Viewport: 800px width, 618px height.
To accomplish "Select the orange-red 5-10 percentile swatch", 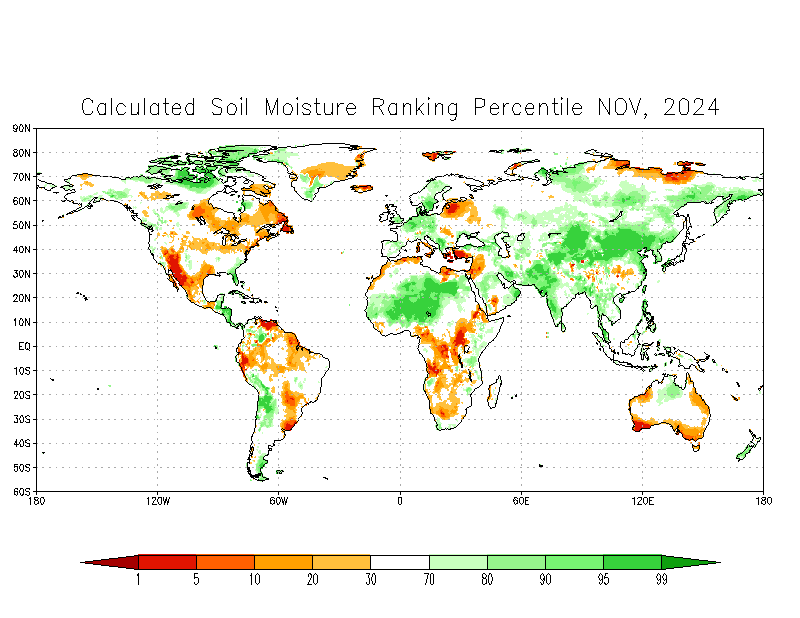I will coord(226,562).
